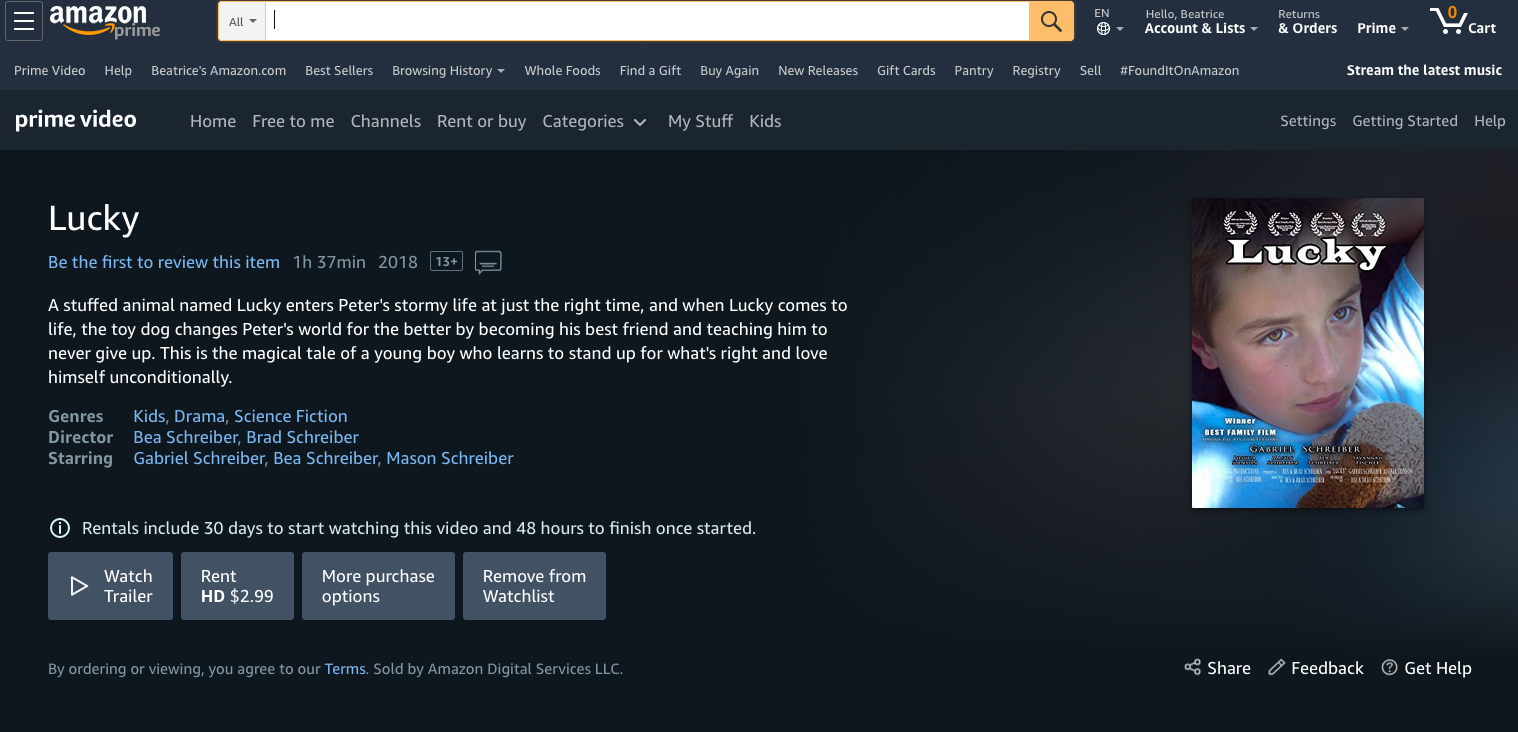1518x732 pixels.
Task: Open Gift Cards
Action: click(906, 71)
